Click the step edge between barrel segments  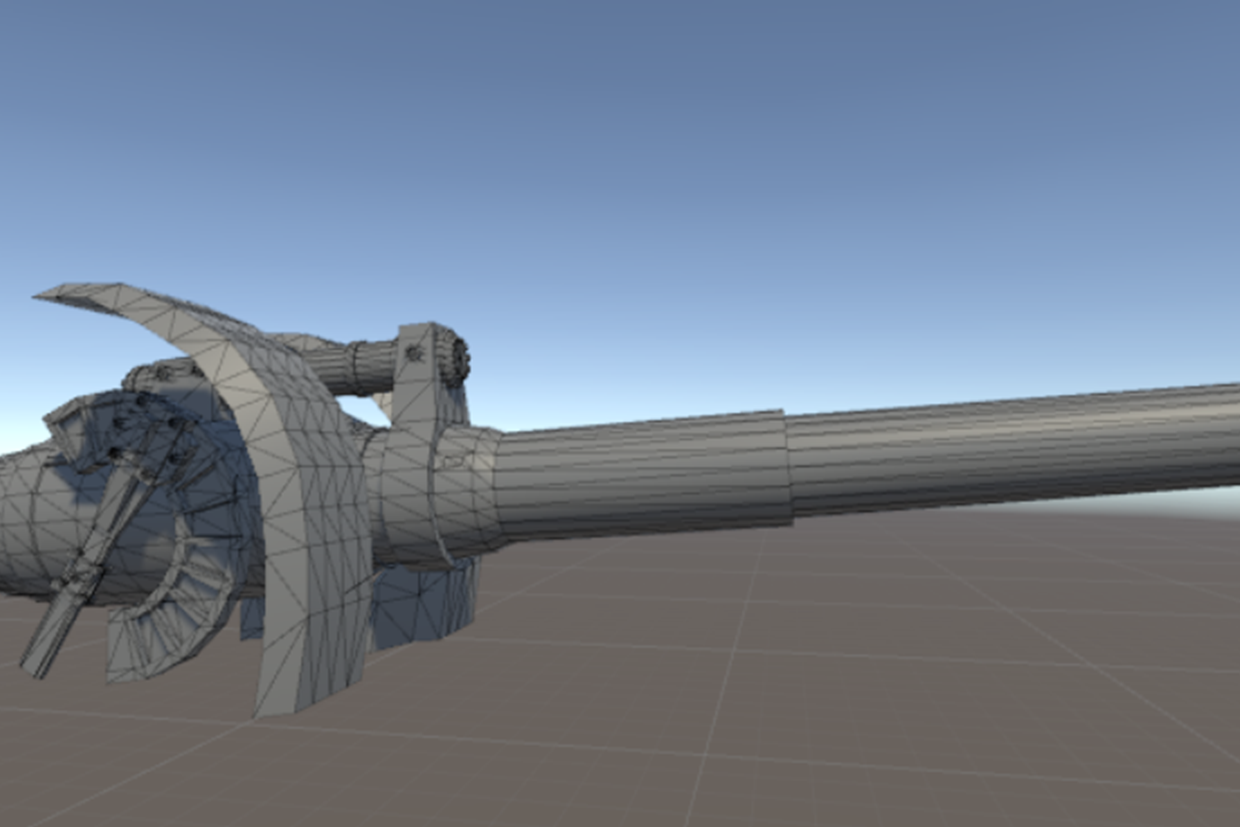click(786, 467)
